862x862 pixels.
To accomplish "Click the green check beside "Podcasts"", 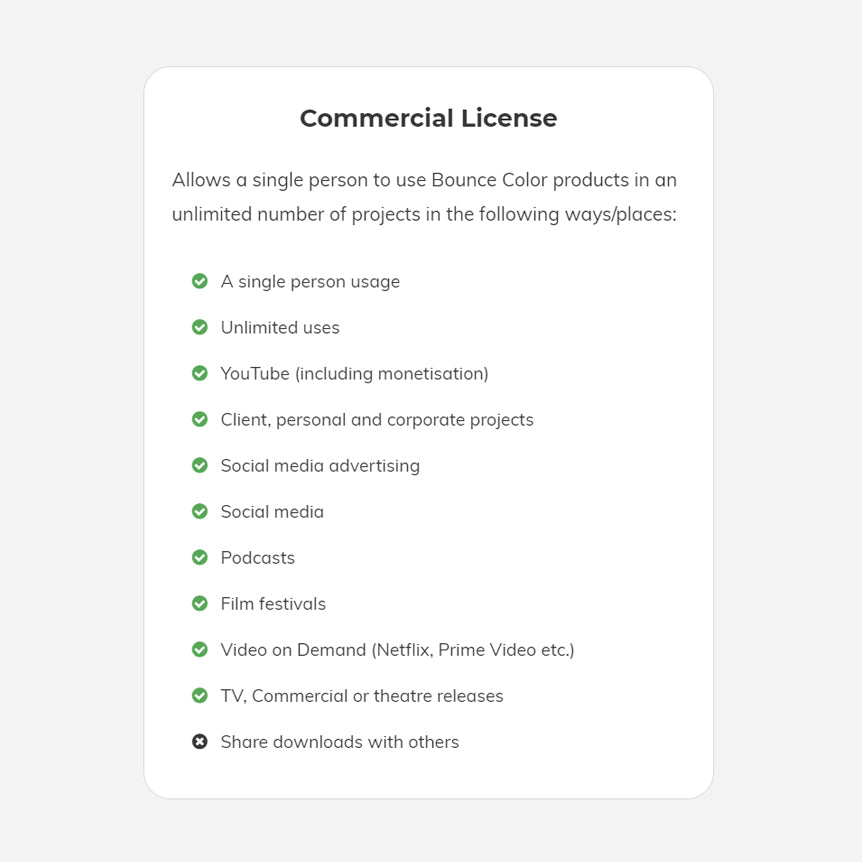I will 200,557.
